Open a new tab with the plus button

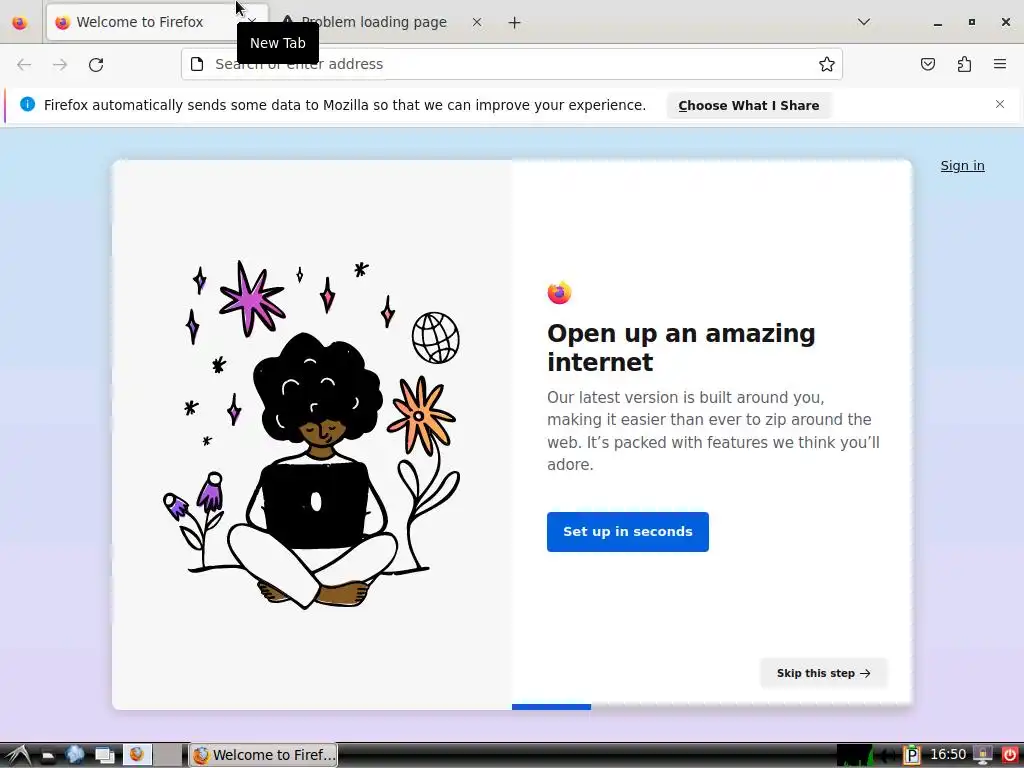click(515, 22)
